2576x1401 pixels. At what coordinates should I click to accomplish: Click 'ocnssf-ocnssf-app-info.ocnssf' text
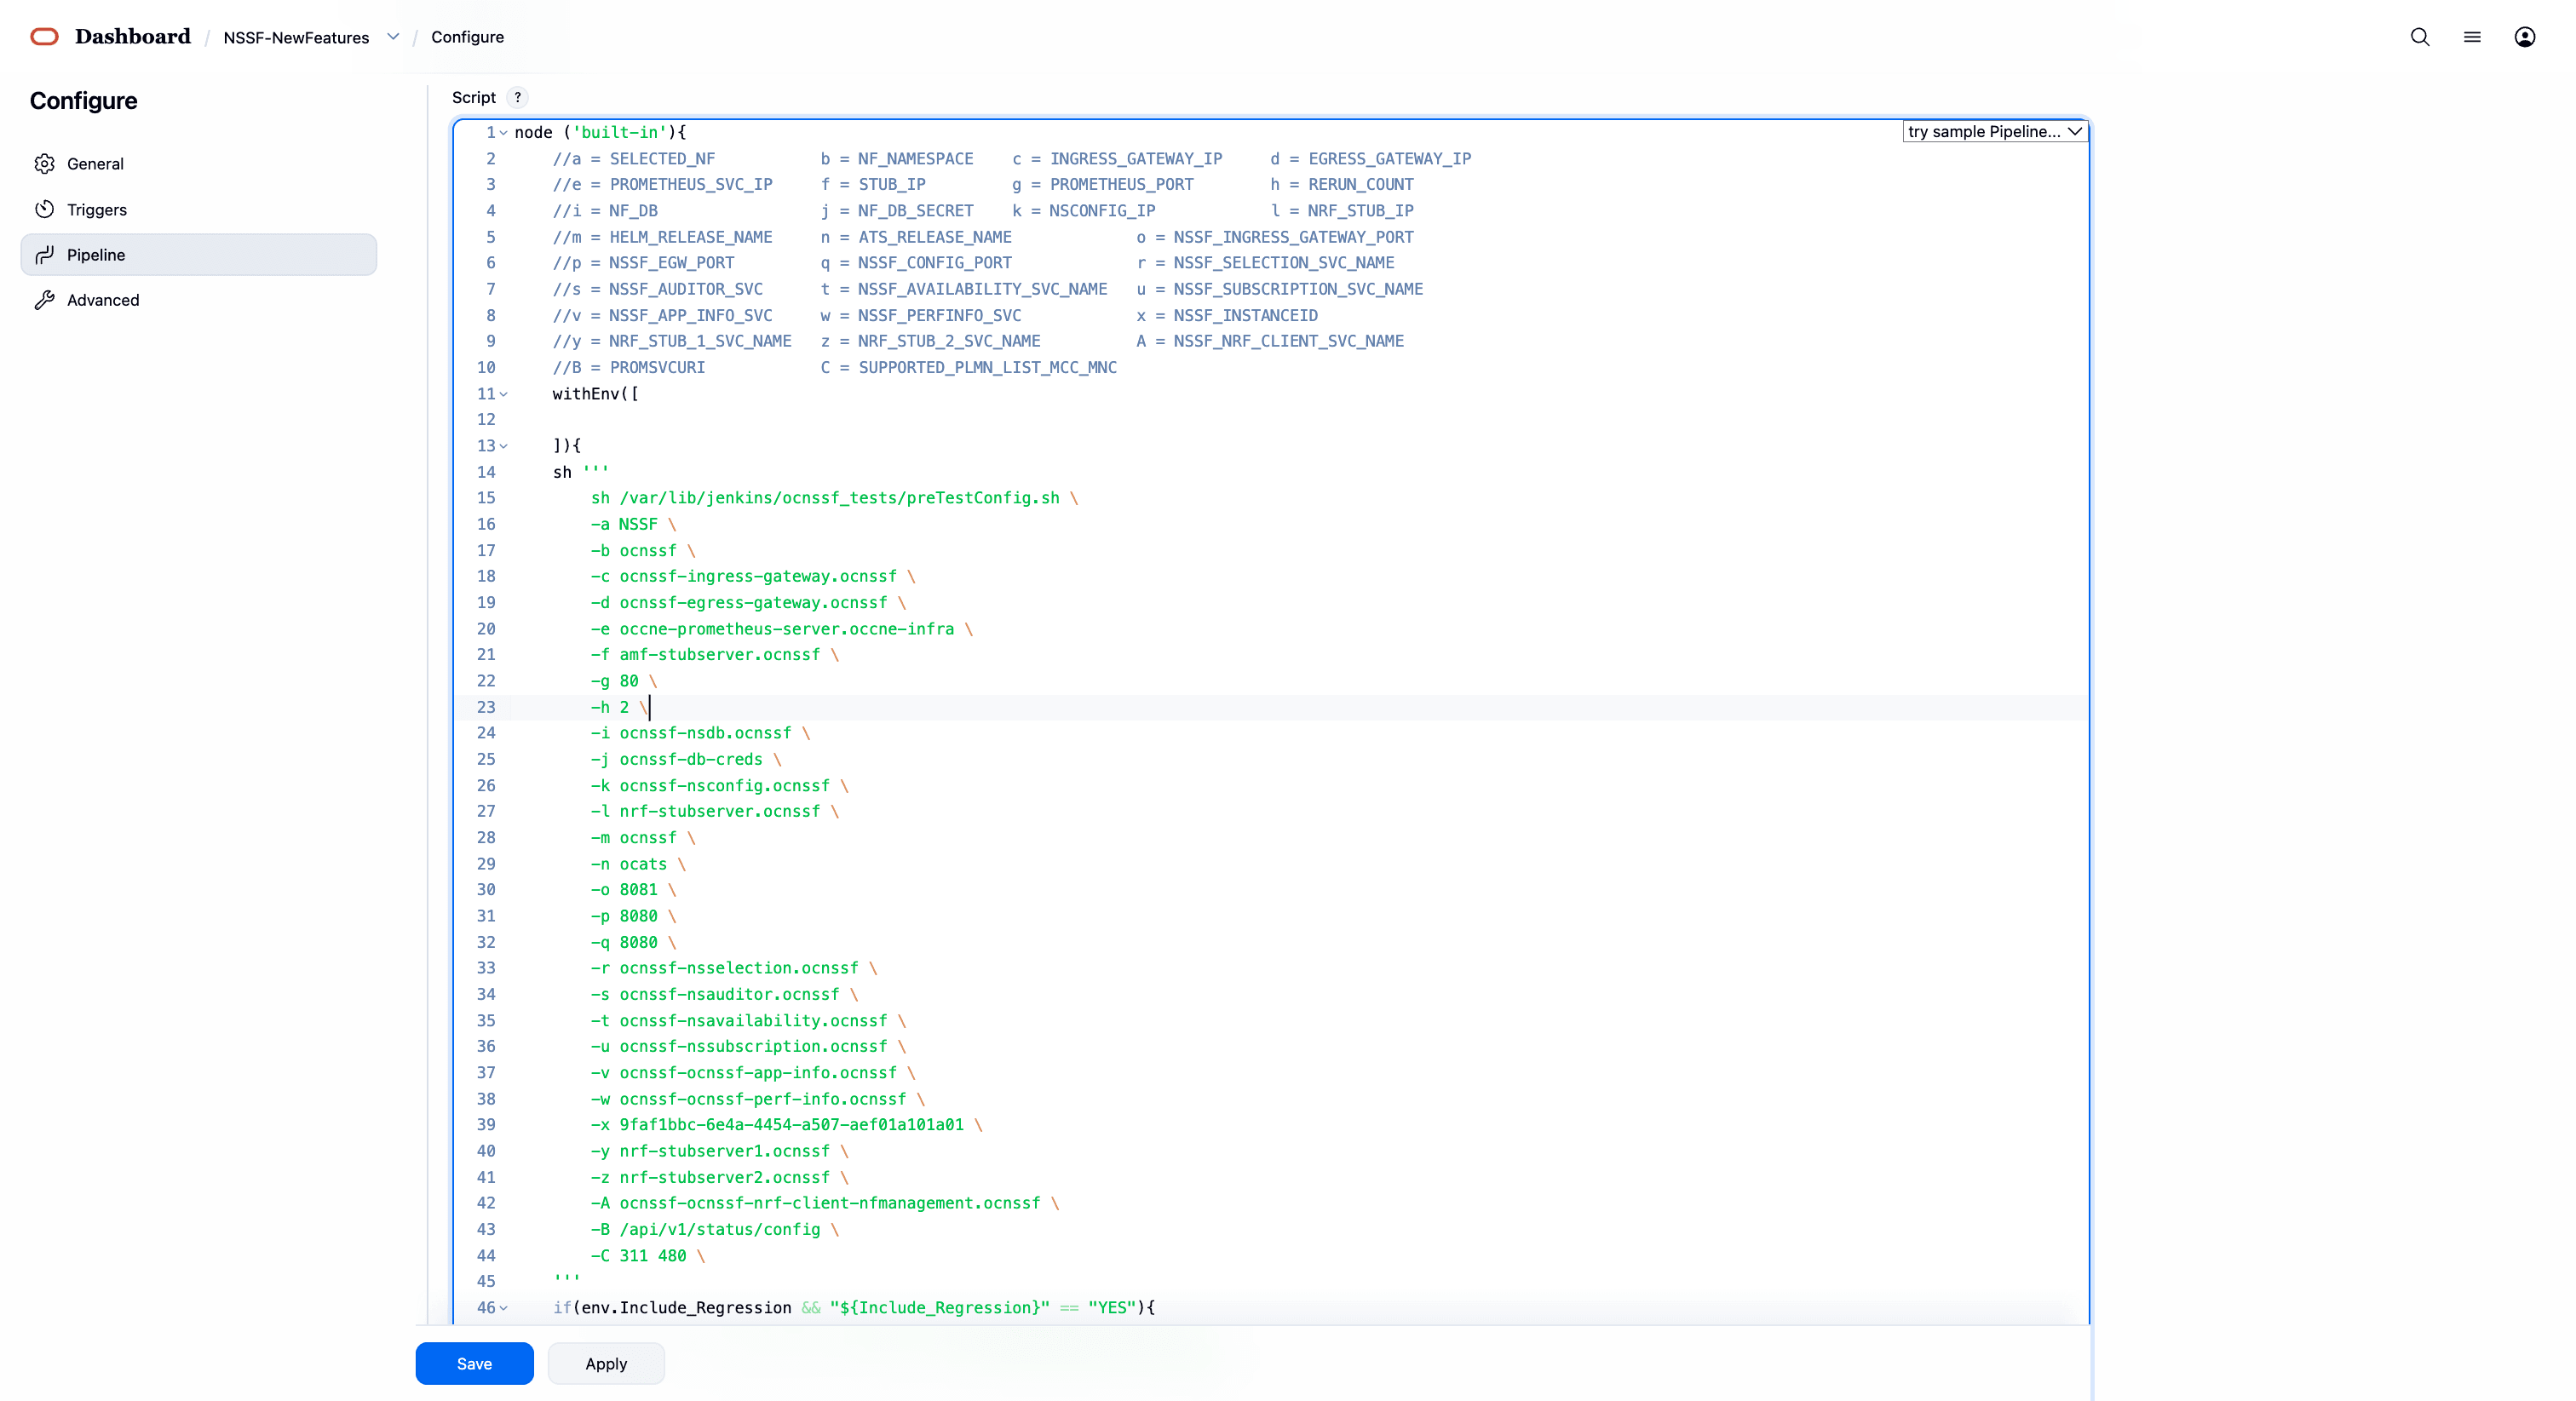pyautogui.click(x=758, y=1073)
